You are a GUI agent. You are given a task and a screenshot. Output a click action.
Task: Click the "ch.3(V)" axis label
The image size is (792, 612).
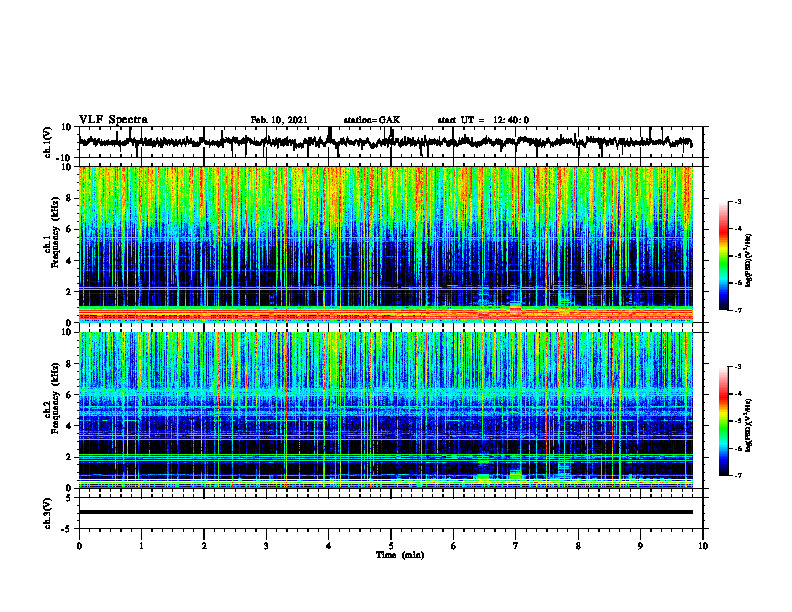click(48, 513)
